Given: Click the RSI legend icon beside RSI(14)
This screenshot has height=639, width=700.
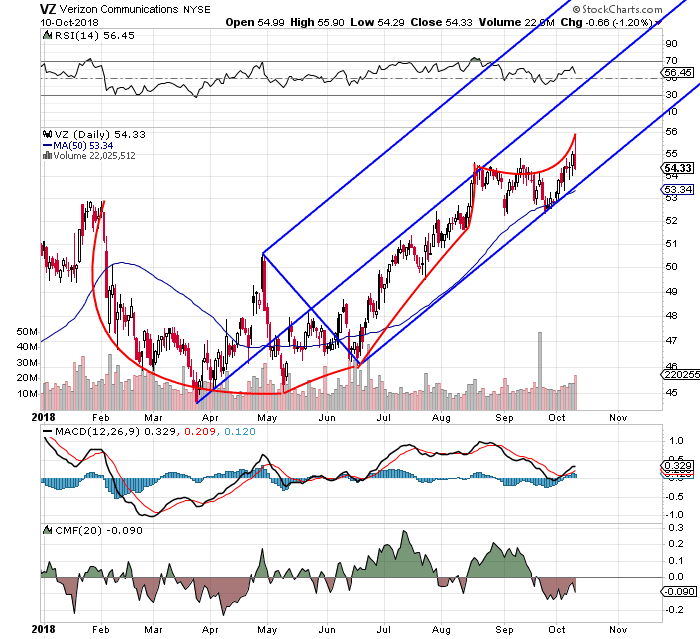Looking at the screenshot, I should coord(47,35).
